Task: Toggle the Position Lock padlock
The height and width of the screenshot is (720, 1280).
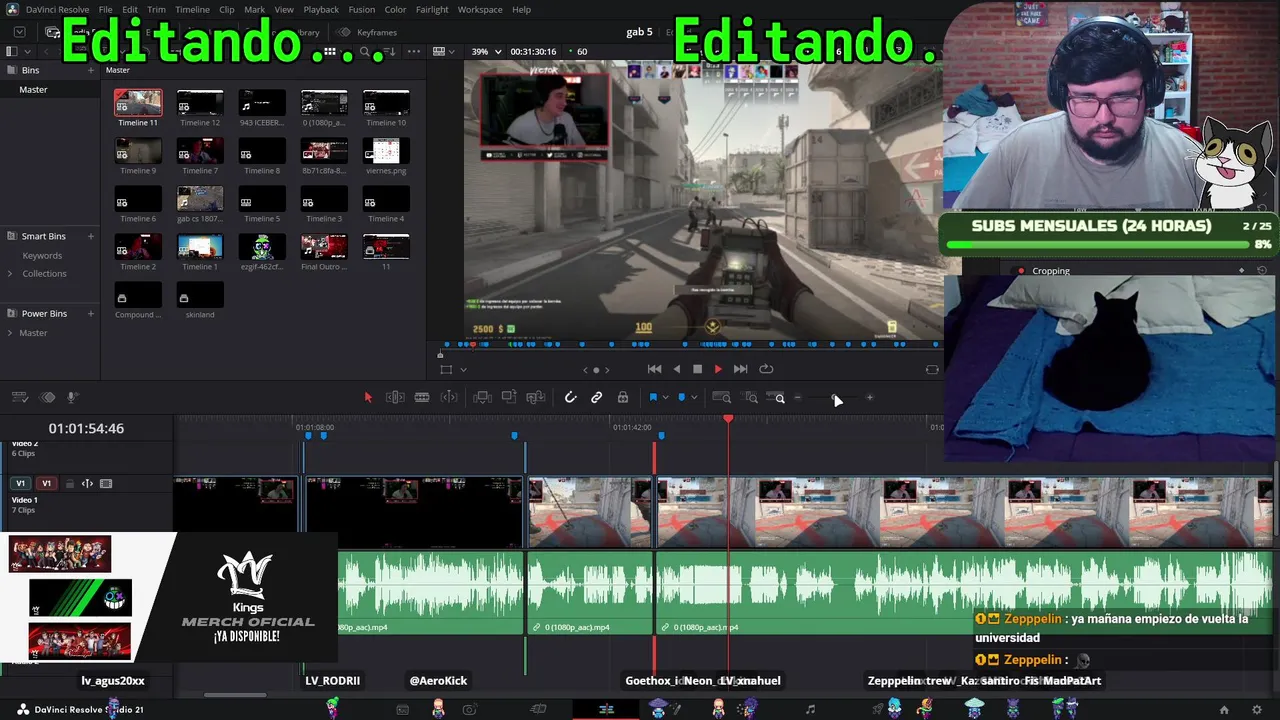Action: 622,397
